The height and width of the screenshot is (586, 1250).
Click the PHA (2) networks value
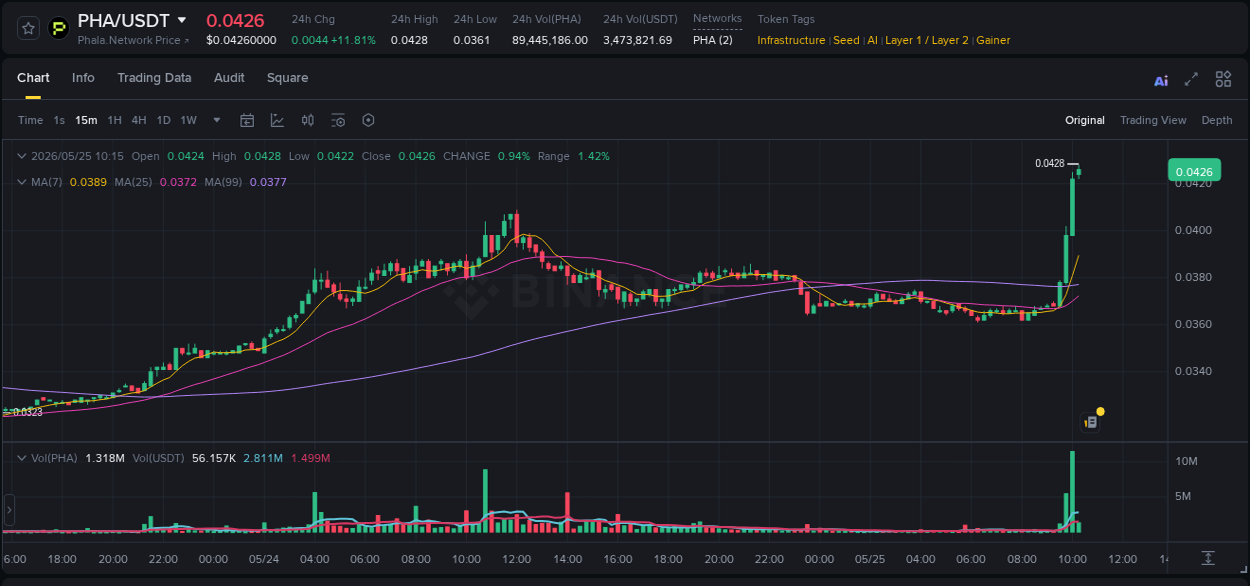(x=713, y=40)
